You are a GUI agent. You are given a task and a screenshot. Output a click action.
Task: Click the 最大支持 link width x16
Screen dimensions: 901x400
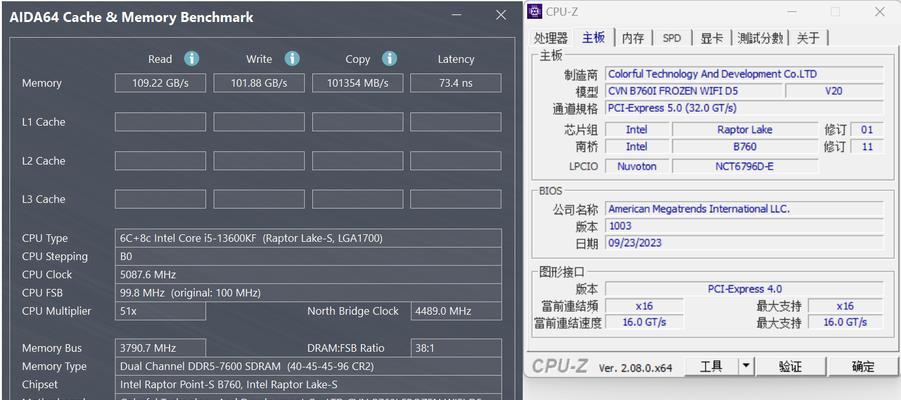point(845,306)
